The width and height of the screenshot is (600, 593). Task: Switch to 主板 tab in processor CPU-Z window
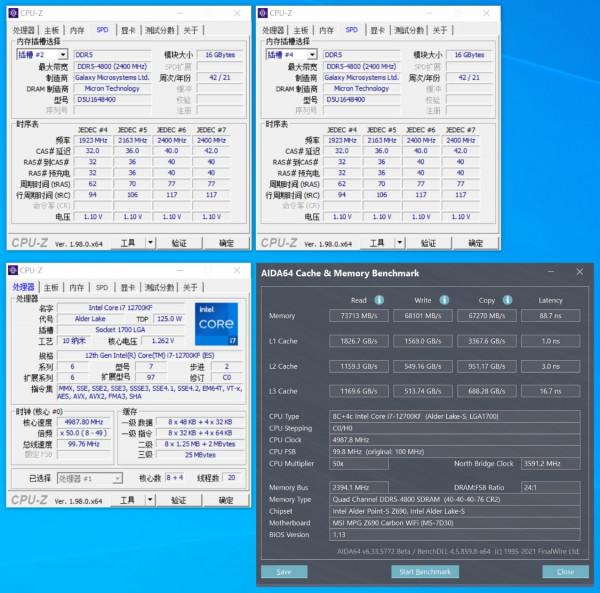click(x=51, y=287)
